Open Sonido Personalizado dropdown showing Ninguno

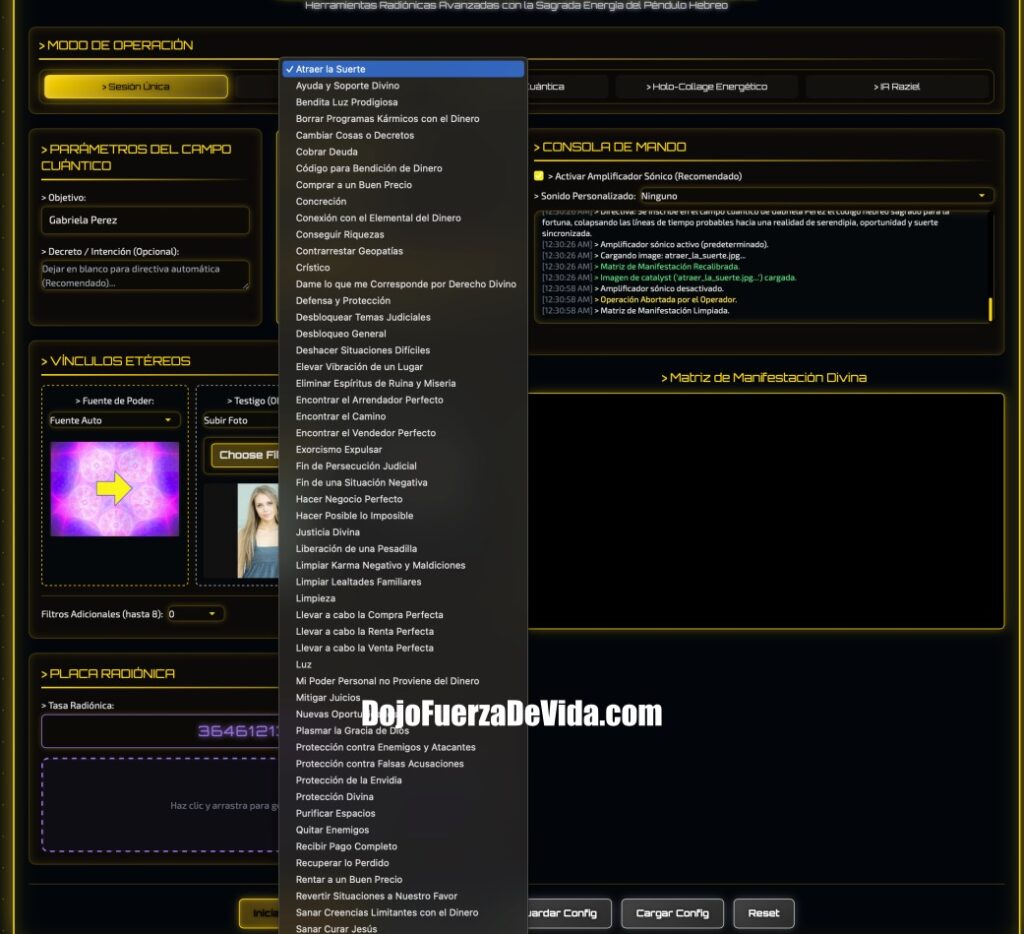tap(816, 196)
